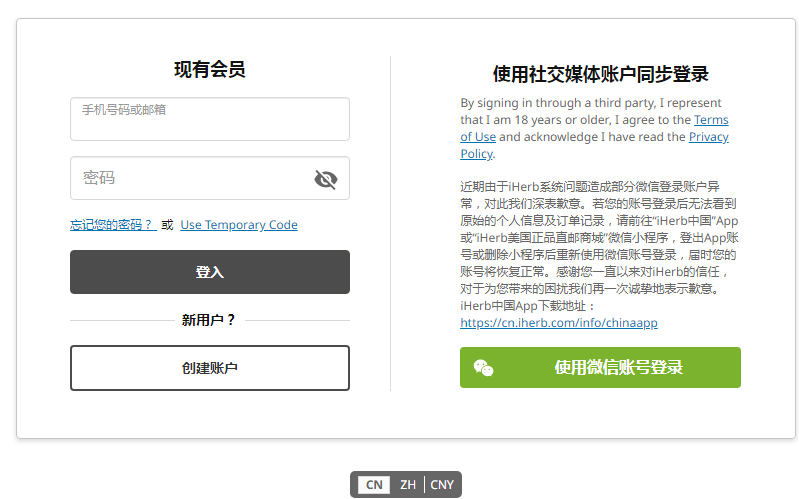Click the 创建账户 button
Viewport: 799px width, 499px height.
tap(209, 368)
